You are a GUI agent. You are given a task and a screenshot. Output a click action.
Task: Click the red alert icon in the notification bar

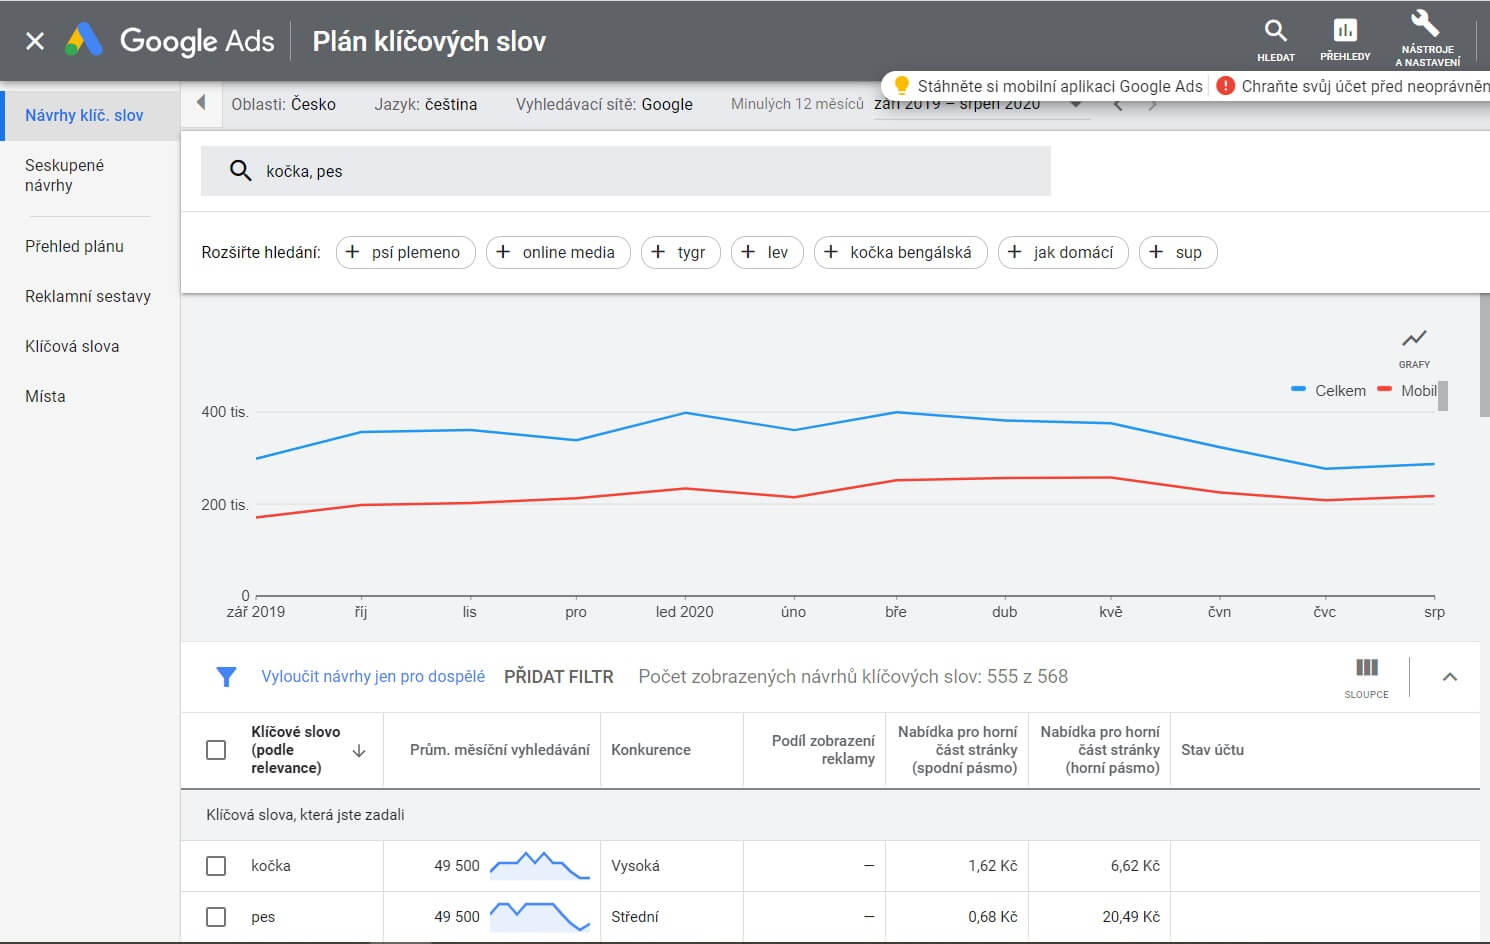click(1225, 86)
